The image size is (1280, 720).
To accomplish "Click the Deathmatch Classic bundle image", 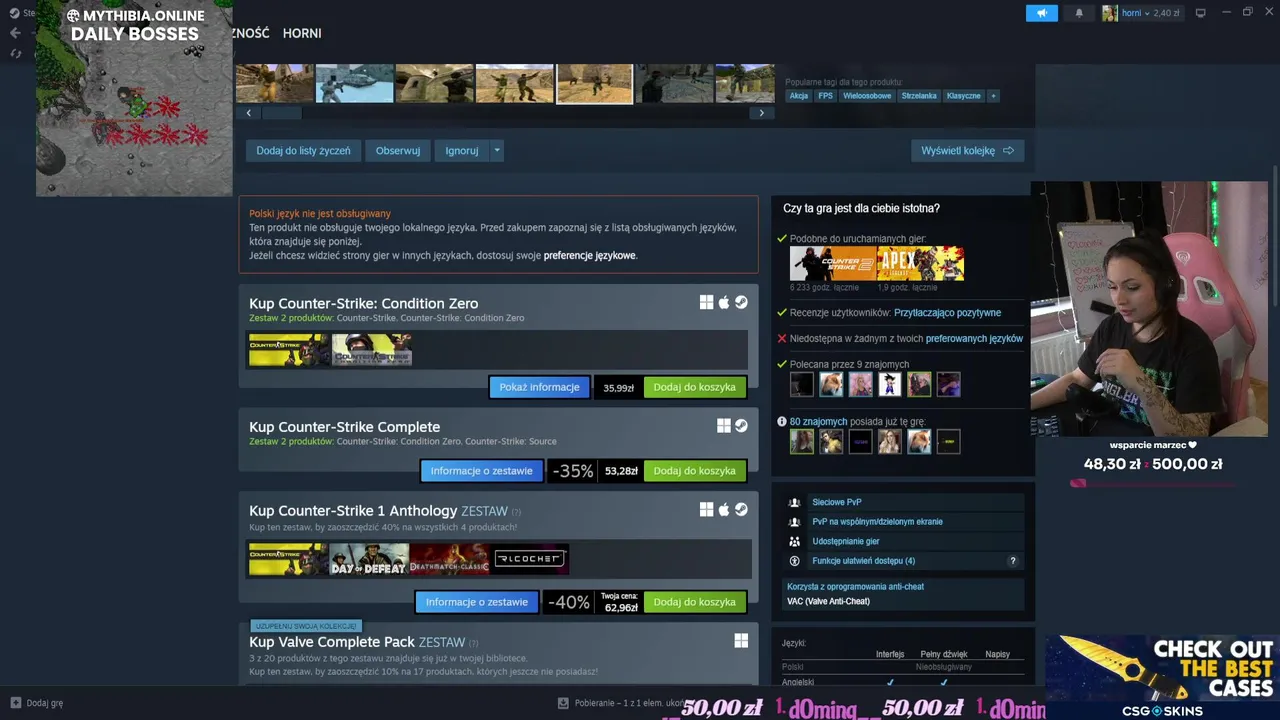I will click(x=449, y=559).
